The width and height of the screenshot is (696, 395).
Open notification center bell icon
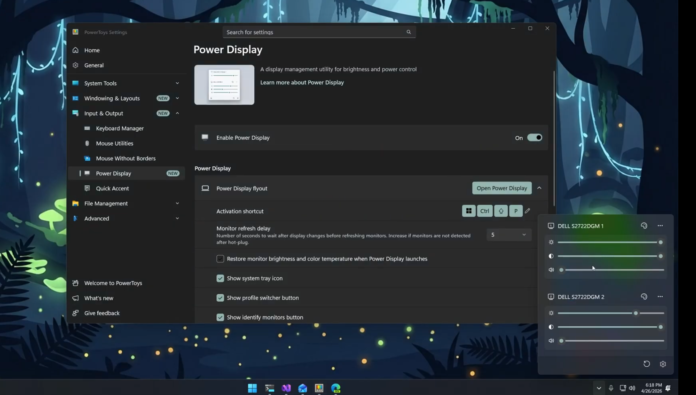668,388
